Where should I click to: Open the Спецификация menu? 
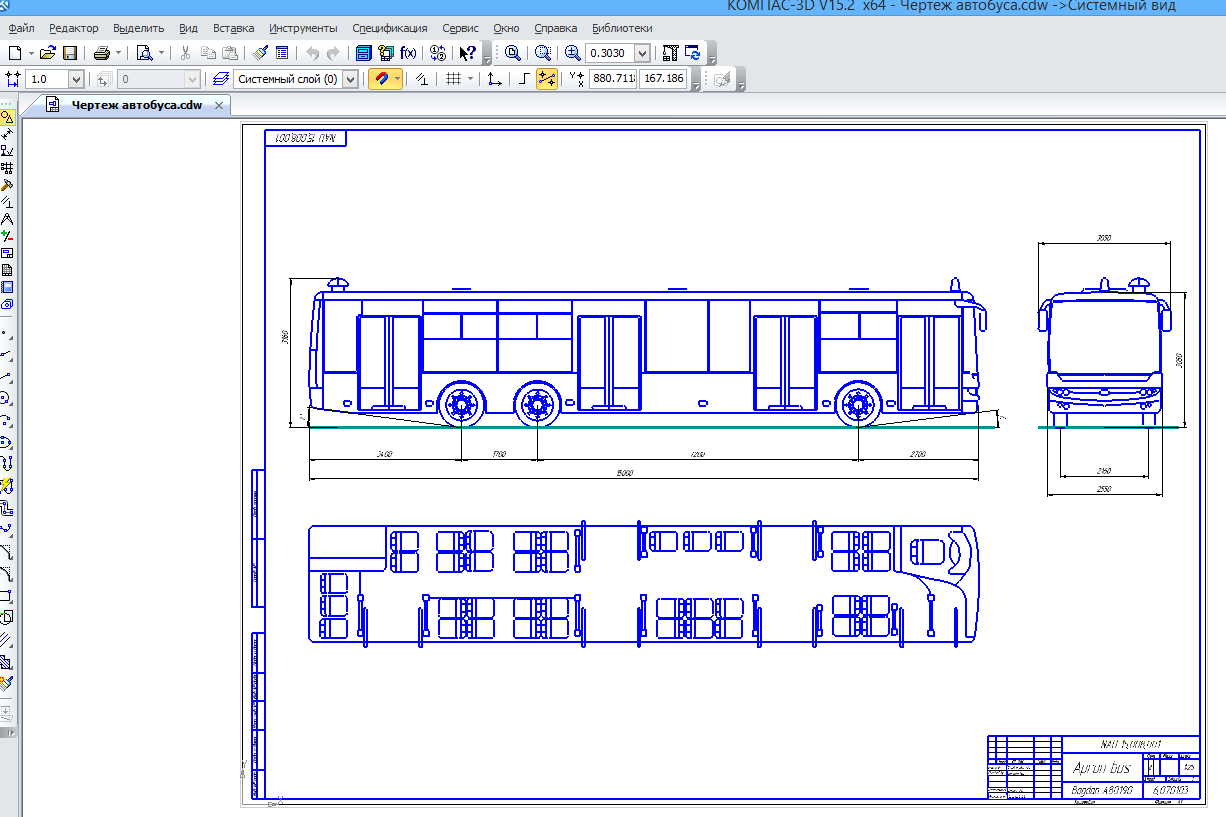(x=389, y=28)
